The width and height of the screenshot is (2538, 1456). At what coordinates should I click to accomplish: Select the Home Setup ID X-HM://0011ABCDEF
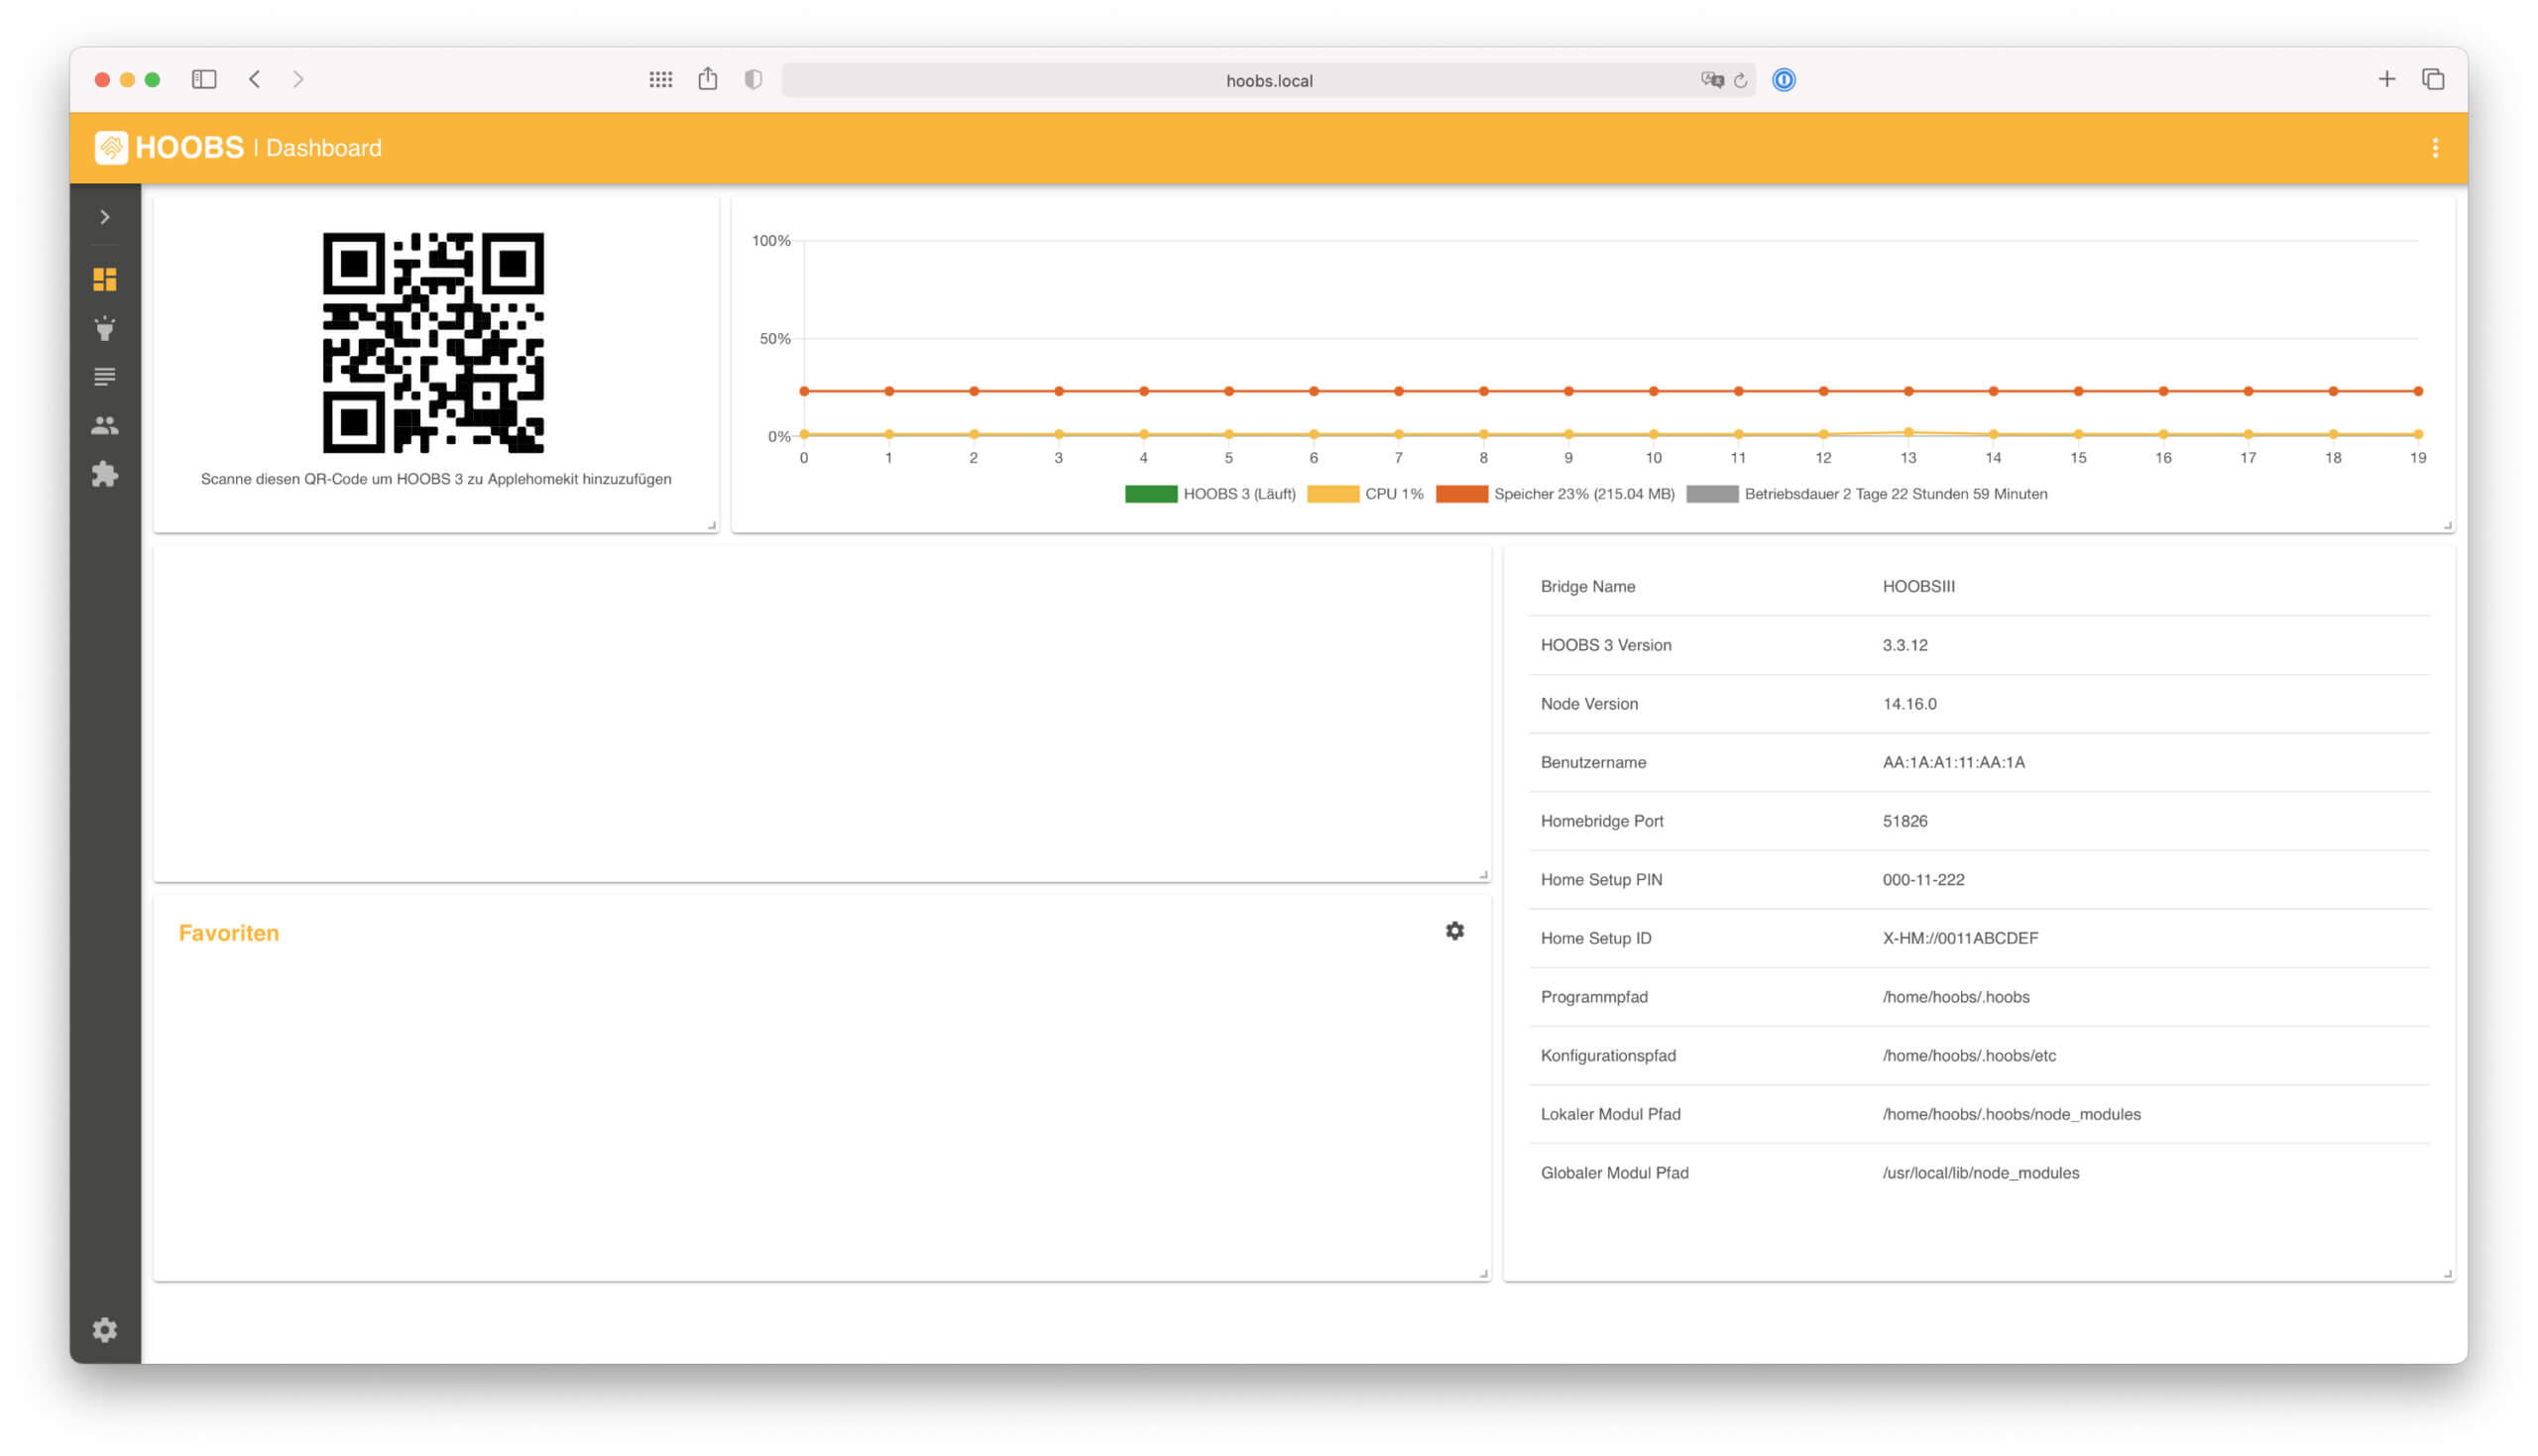pyautogui.click(x=1960, y=938)
